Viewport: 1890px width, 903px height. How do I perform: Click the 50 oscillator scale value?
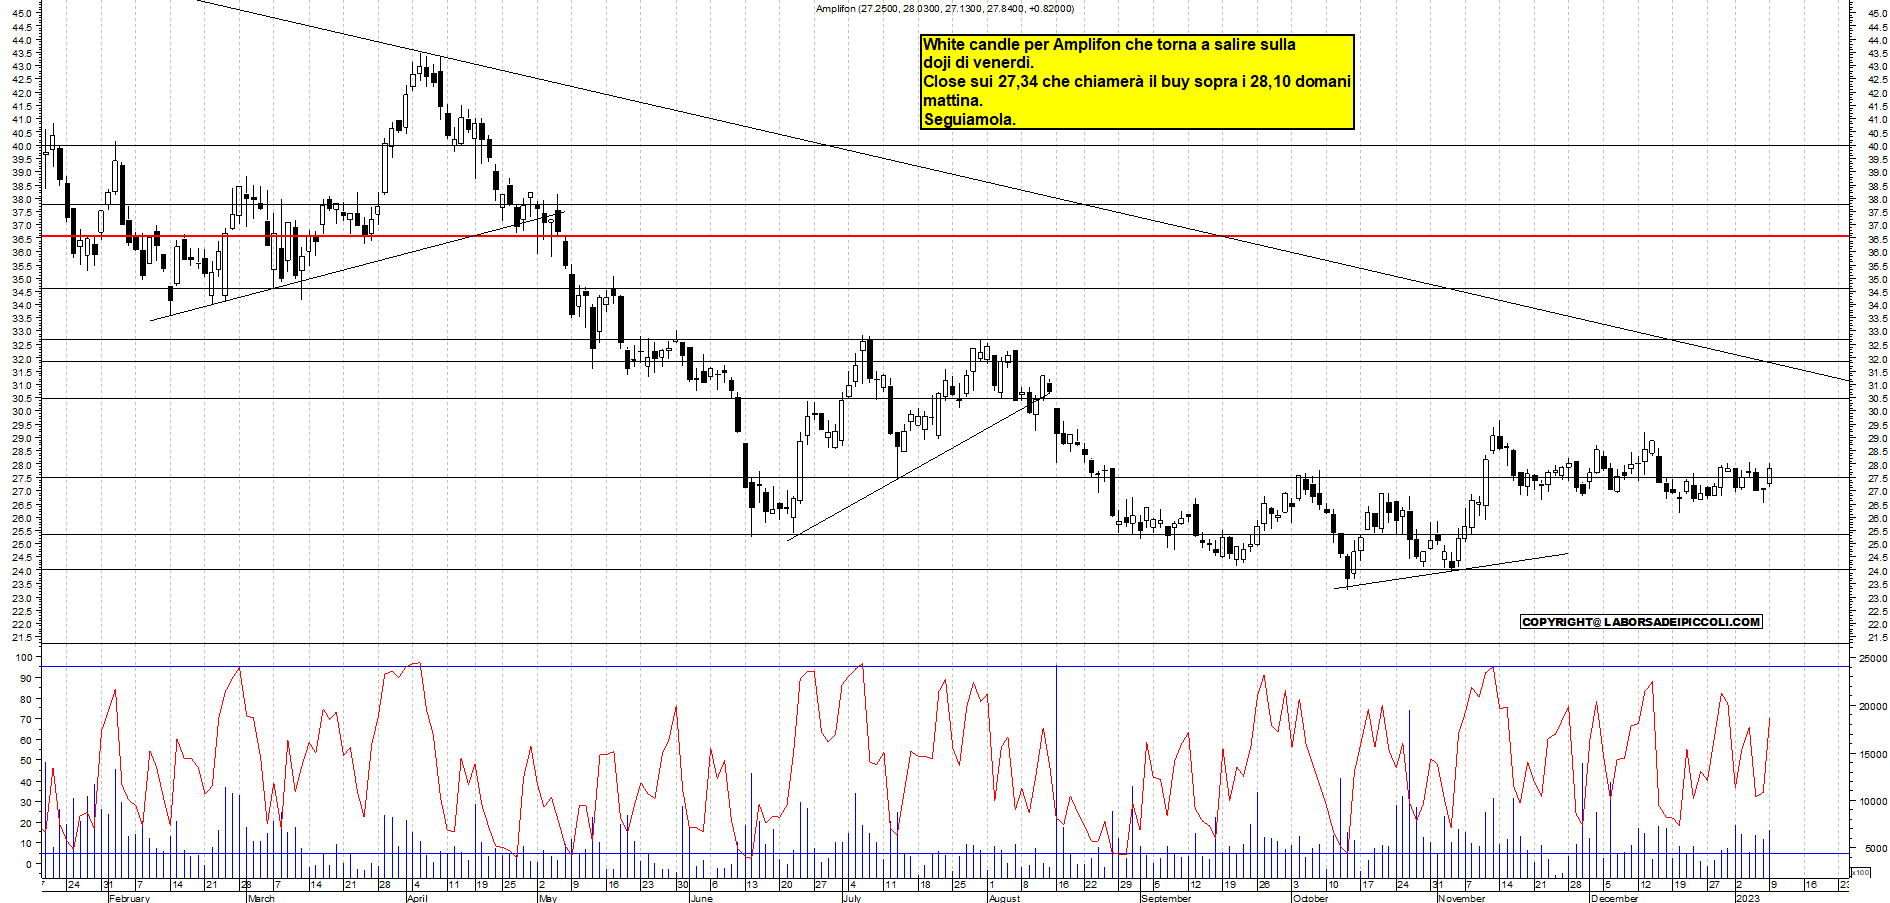[x=25, y=760]
